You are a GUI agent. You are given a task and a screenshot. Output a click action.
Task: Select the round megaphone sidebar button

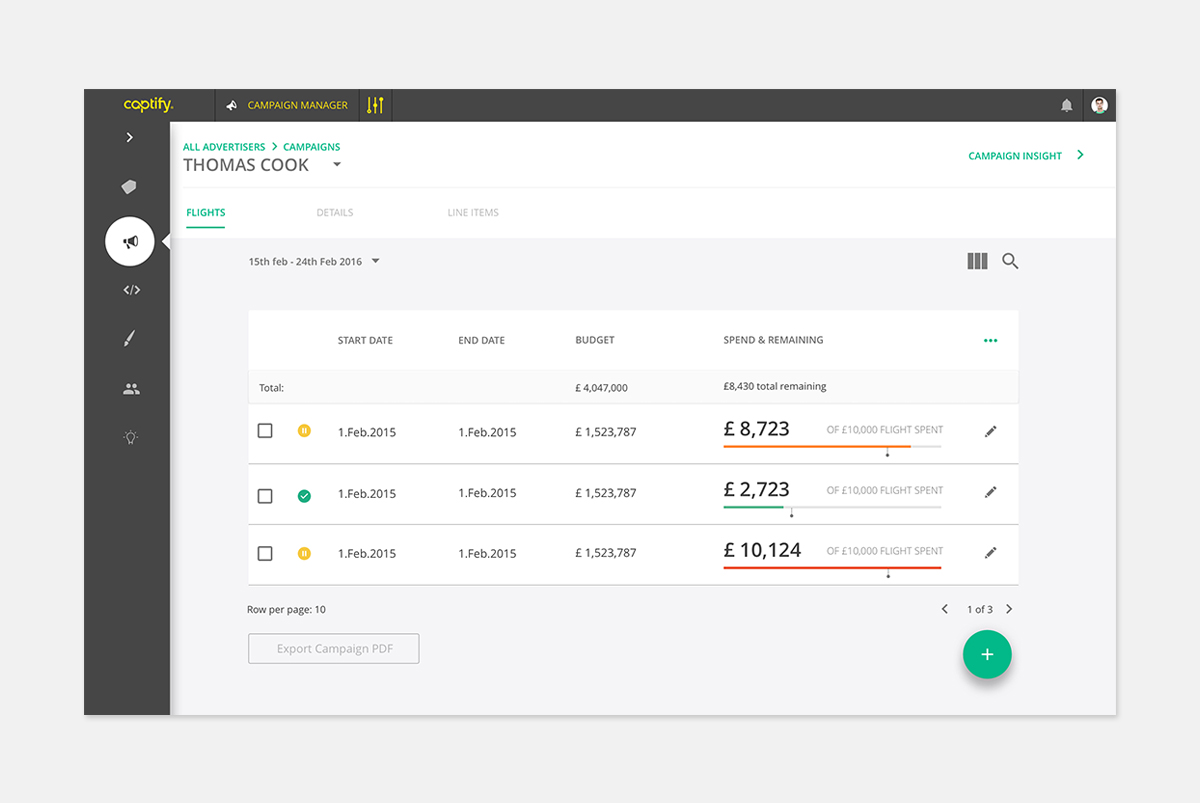[x=130, y=241]
